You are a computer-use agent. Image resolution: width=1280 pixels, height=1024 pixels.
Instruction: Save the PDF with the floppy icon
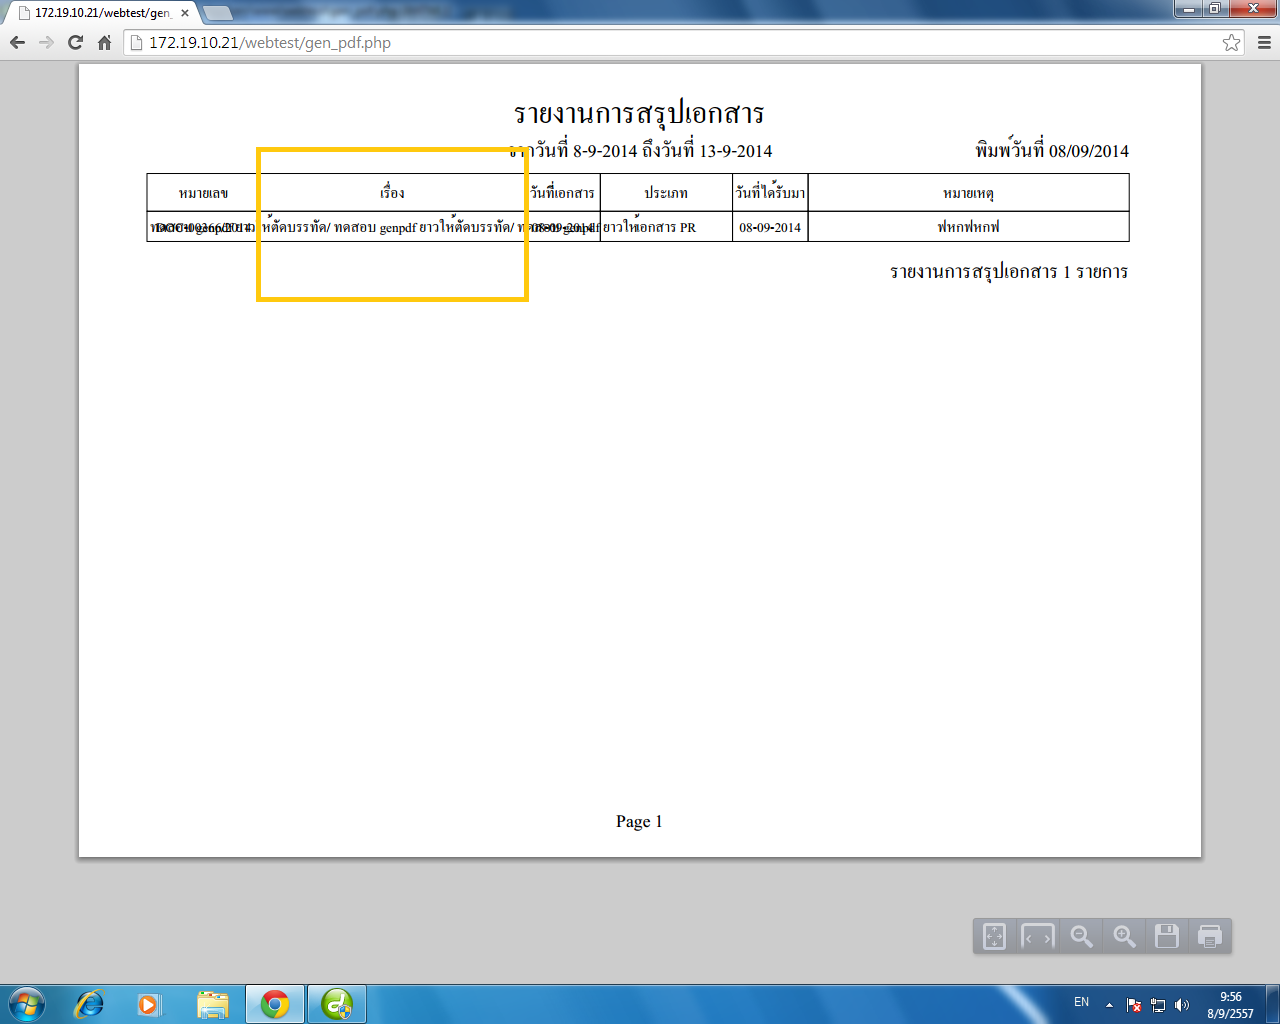1167,936
